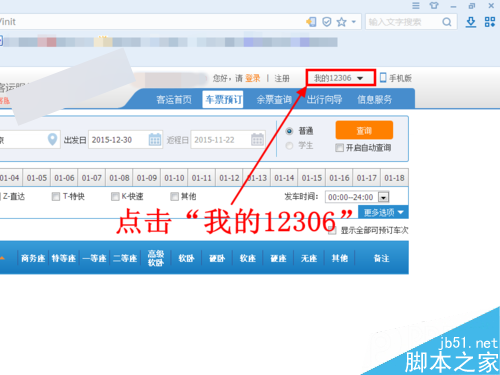
Task: Select the 01-05 date tab
Action: 37,178
